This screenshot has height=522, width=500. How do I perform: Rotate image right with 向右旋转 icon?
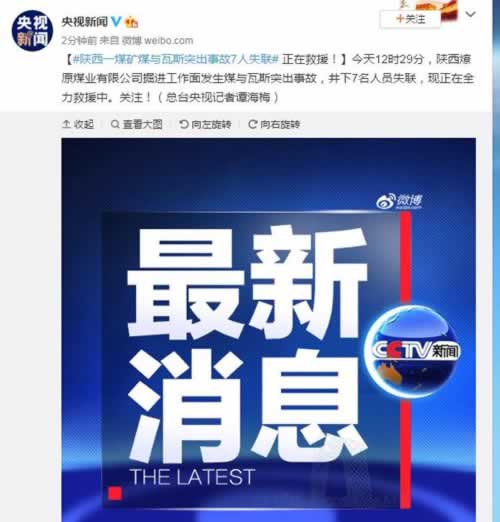pyautogui.click(x=252, y=124)
